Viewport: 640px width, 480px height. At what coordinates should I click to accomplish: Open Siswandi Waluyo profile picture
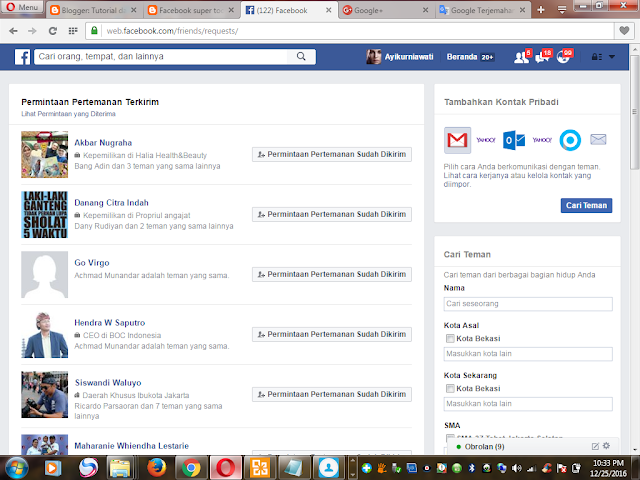[x=44, y=395]
